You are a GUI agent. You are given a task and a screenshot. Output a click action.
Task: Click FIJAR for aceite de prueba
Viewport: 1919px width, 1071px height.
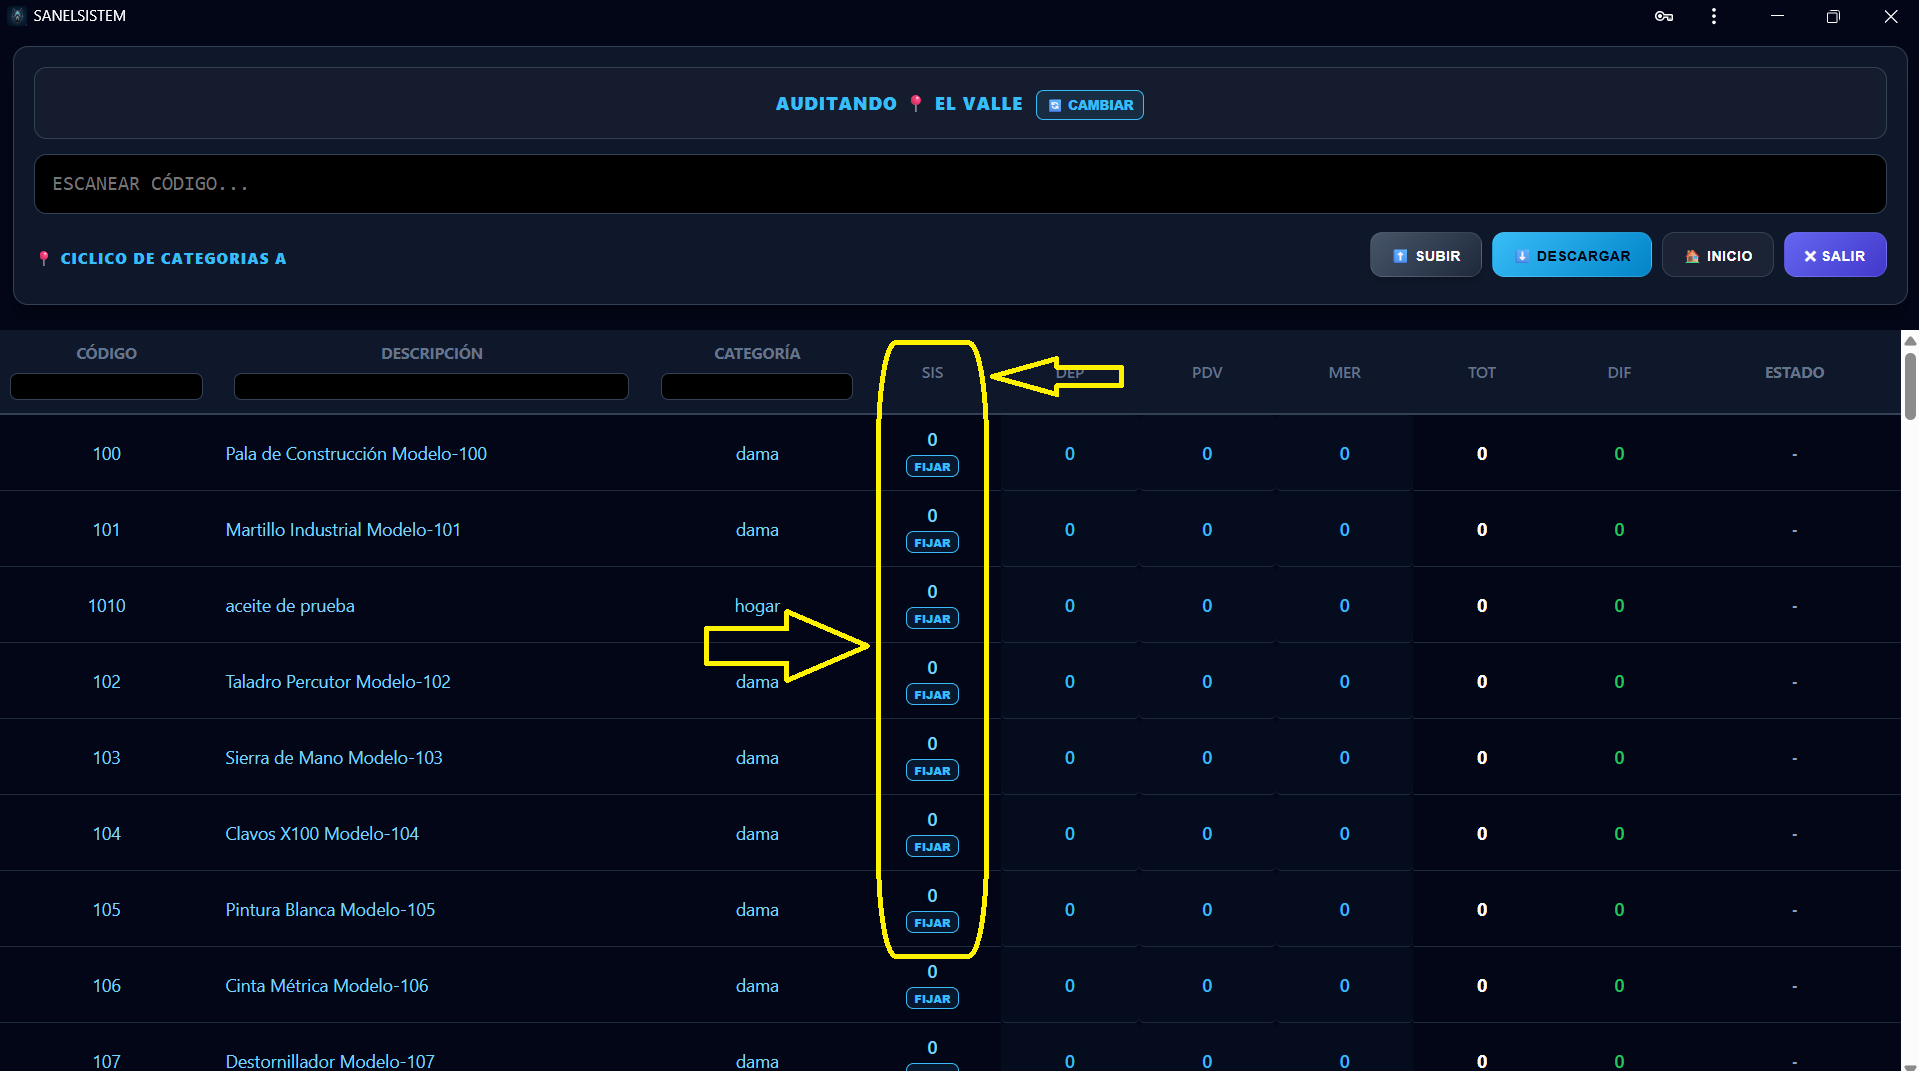932,619
